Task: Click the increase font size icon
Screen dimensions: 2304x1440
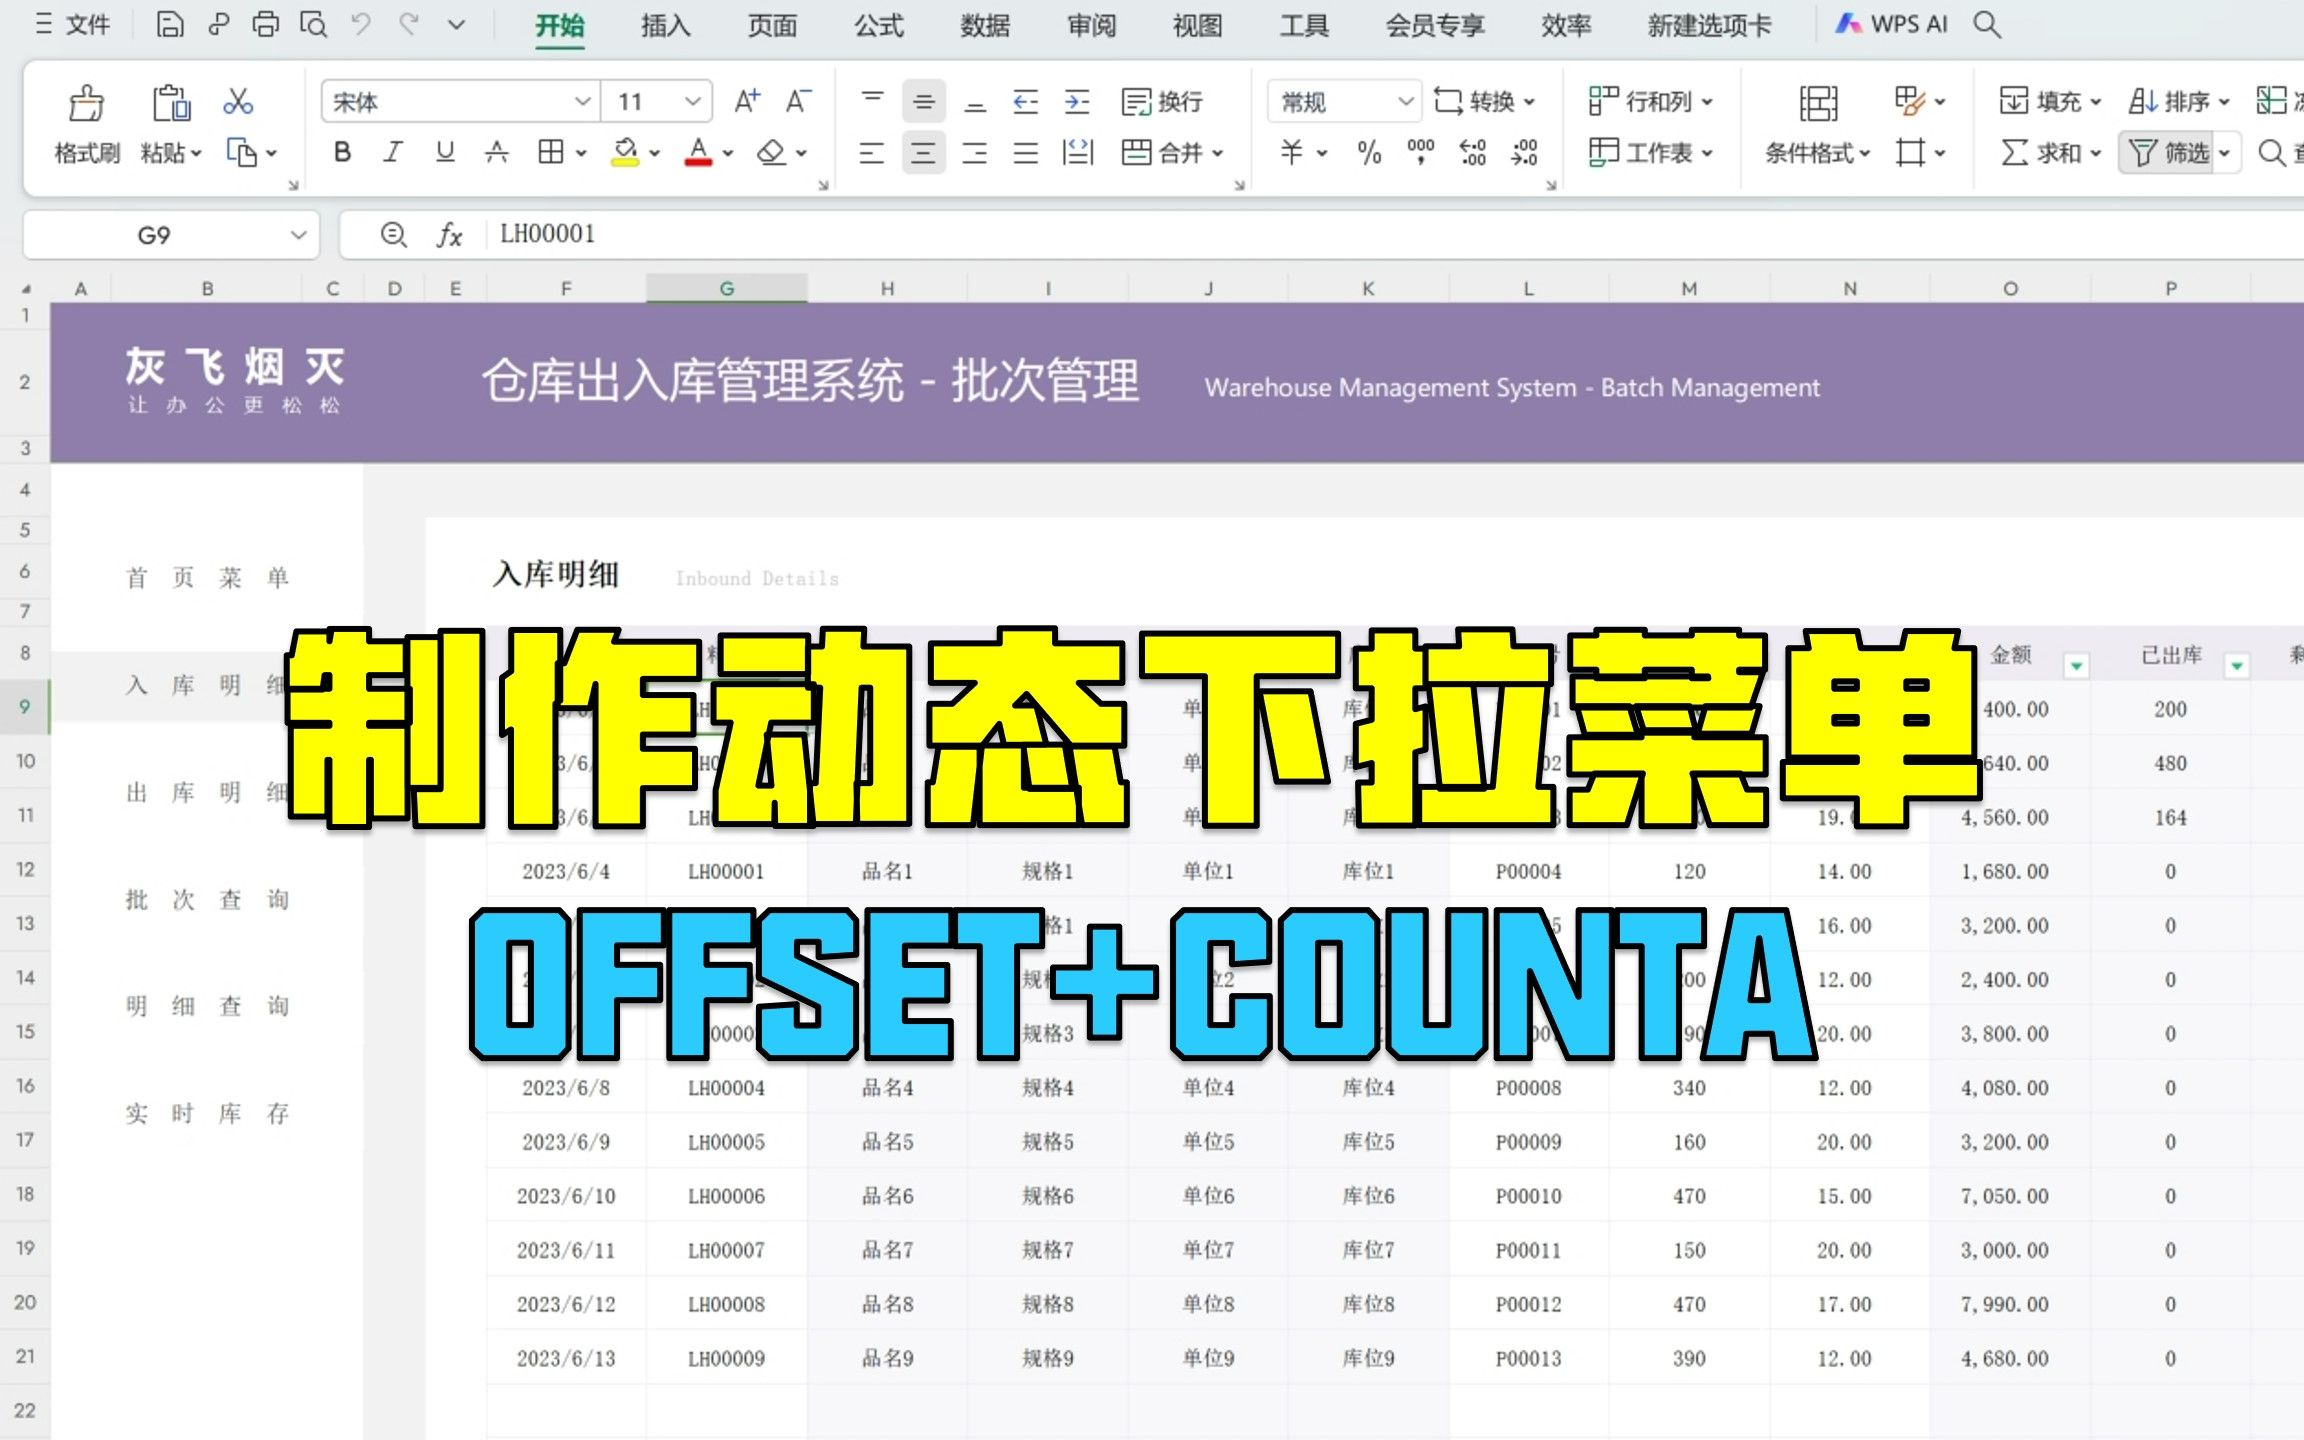Action: click(746, 101)
